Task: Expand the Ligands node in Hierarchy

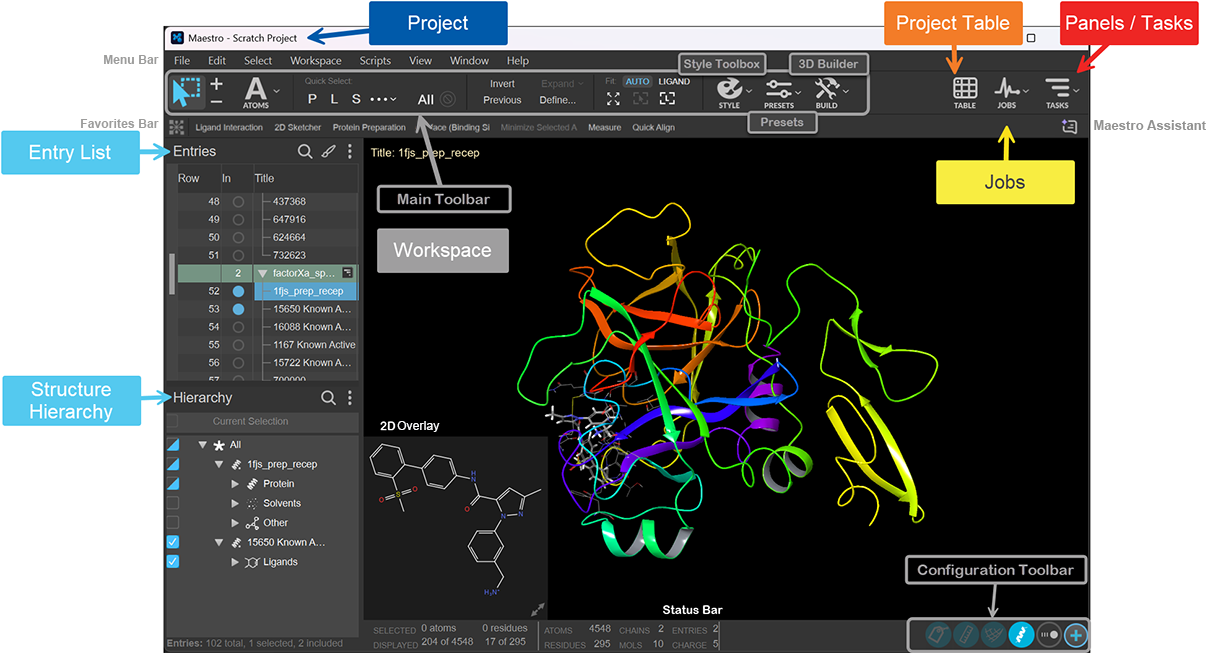Action: (236, 562)
